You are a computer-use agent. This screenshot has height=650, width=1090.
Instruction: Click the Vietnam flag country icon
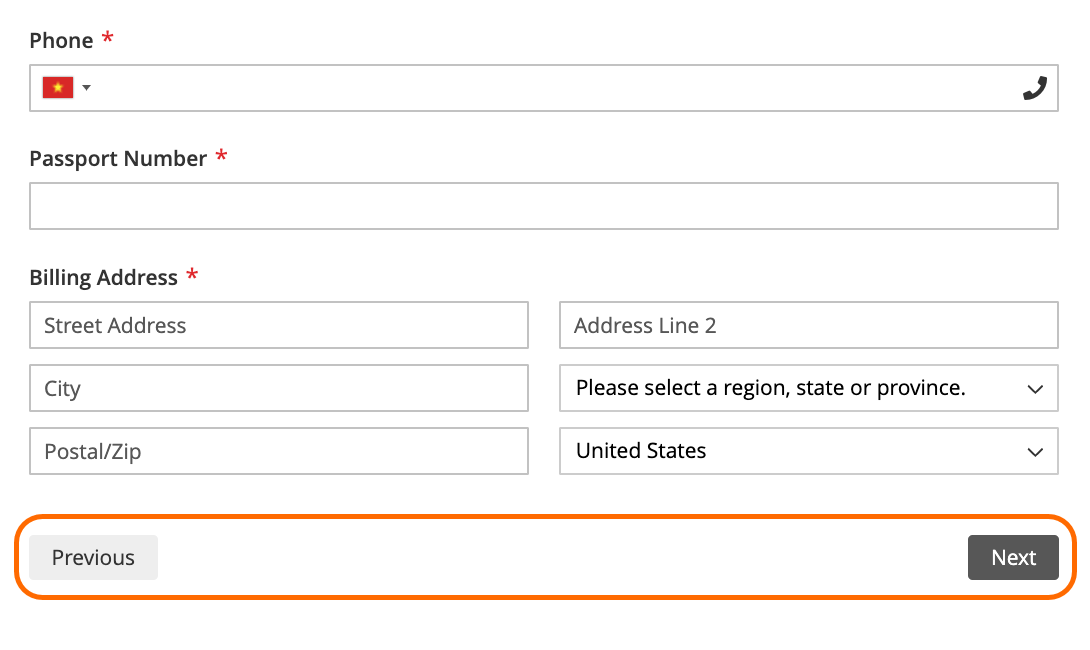[58, 88]
